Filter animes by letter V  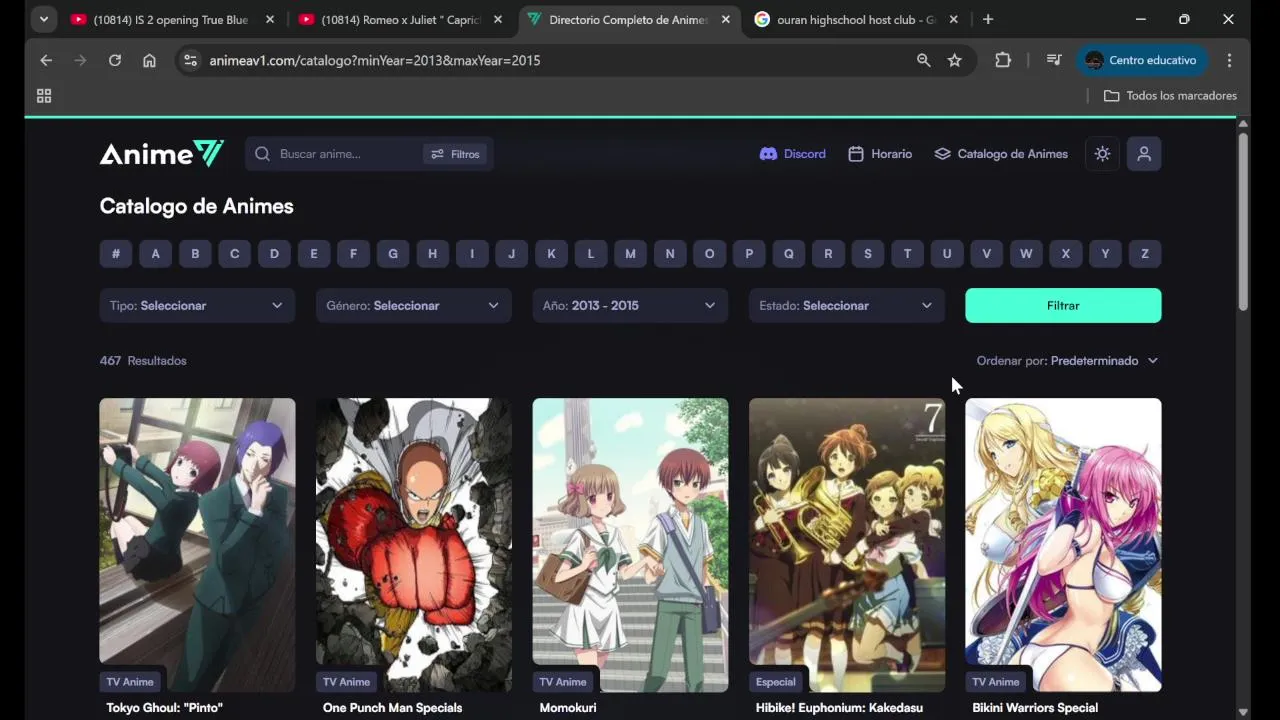point(987,254)
